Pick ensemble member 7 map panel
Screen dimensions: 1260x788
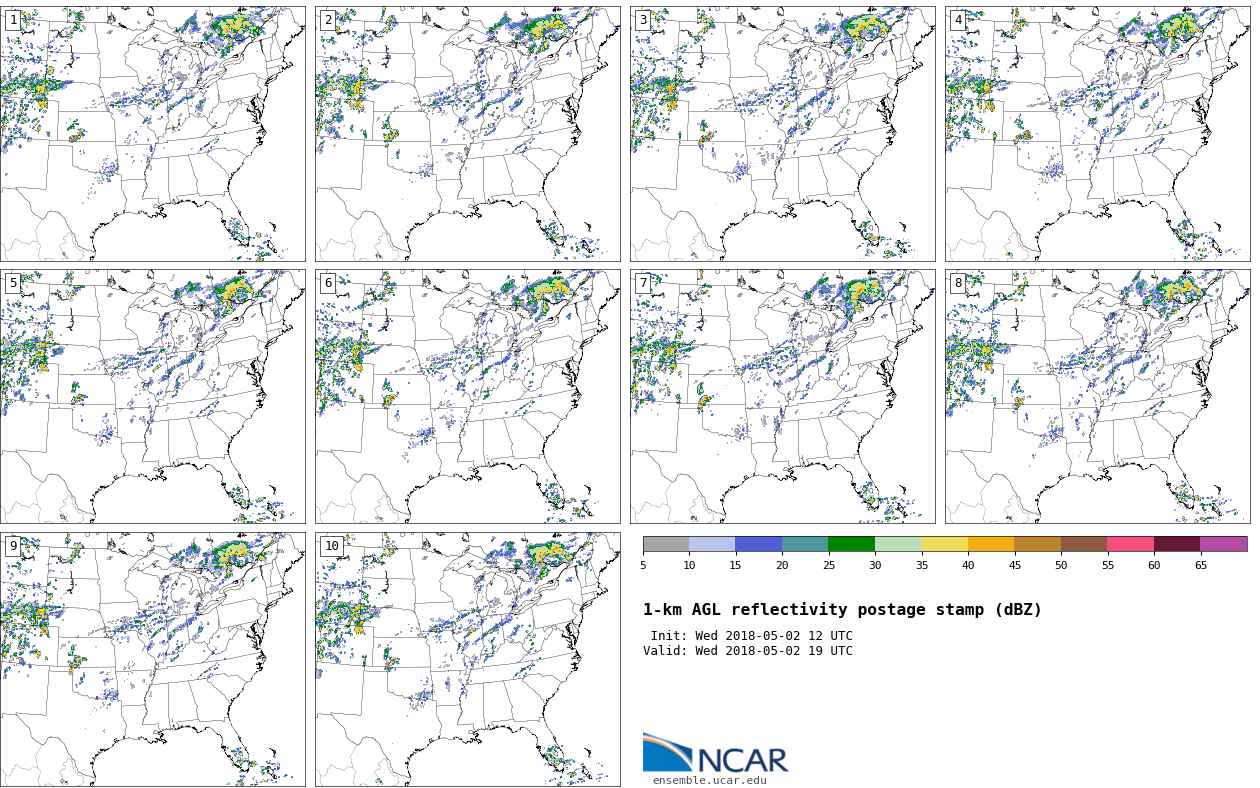[x=783, y=396]
